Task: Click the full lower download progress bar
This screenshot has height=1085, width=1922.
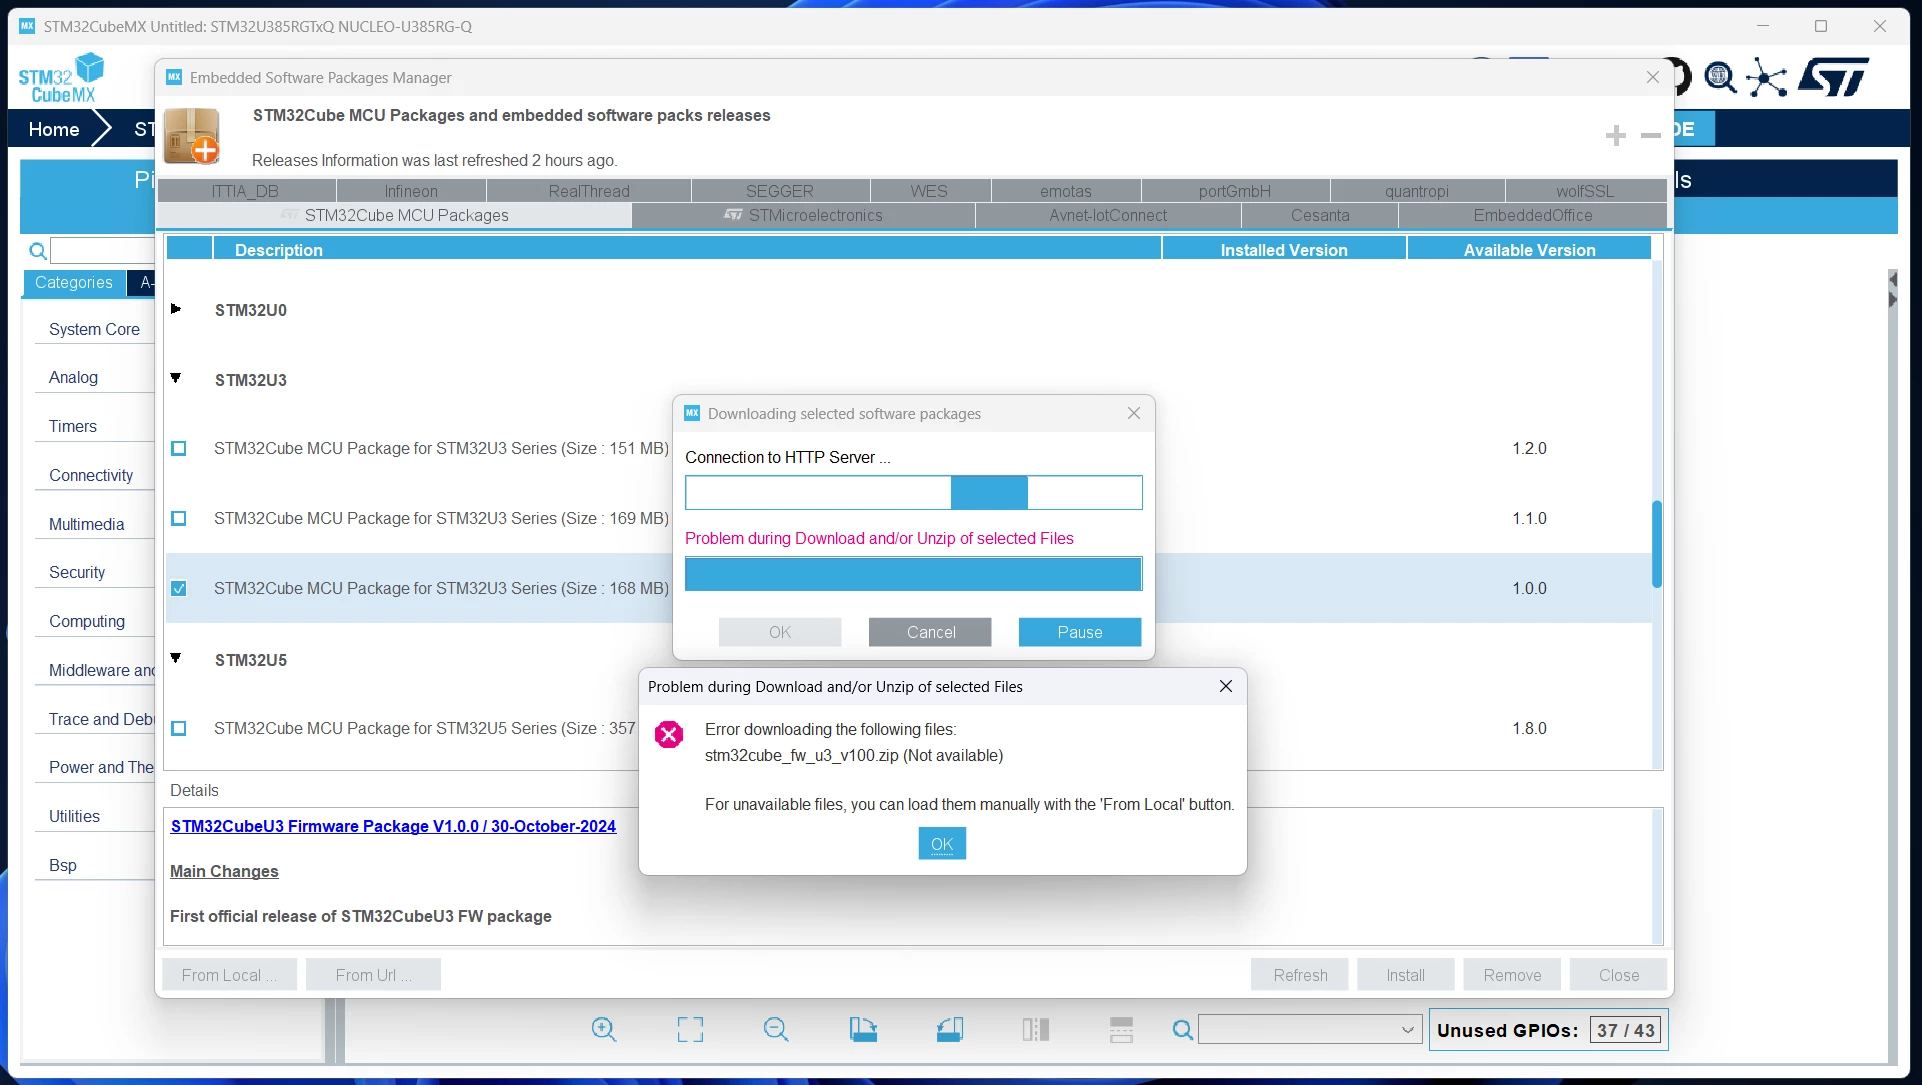Action: point(913,574)
